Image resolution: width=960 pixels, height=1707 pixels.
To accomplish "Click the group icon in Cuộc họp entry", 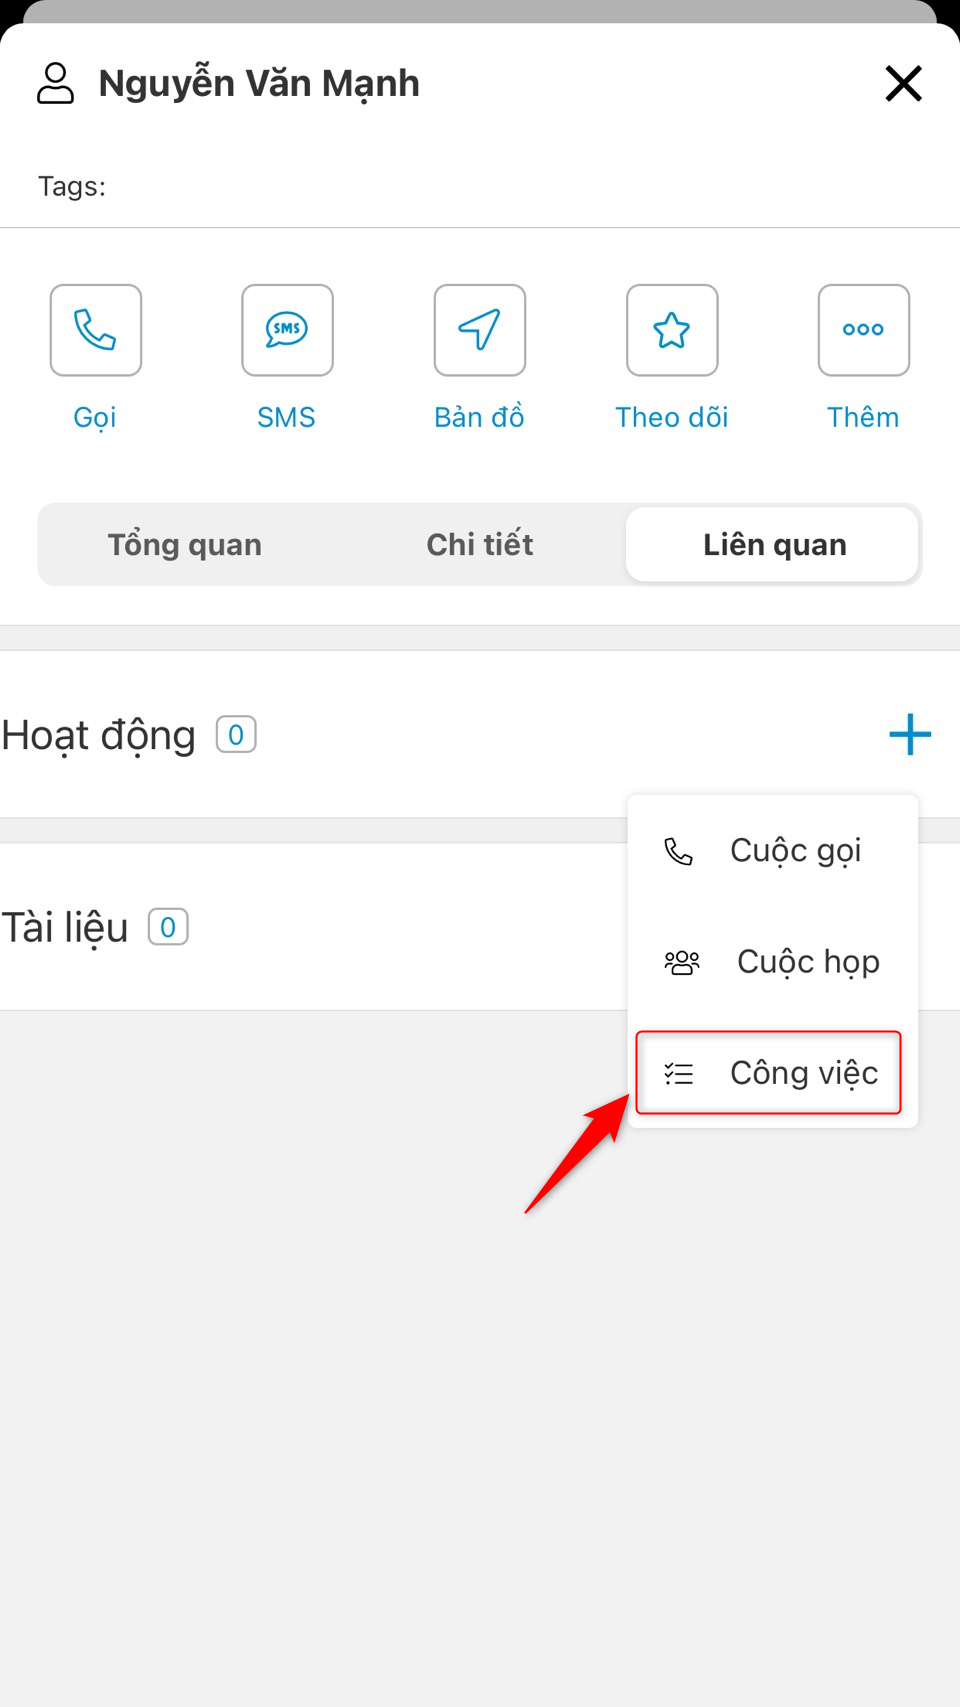I will (x=682, y=962).
